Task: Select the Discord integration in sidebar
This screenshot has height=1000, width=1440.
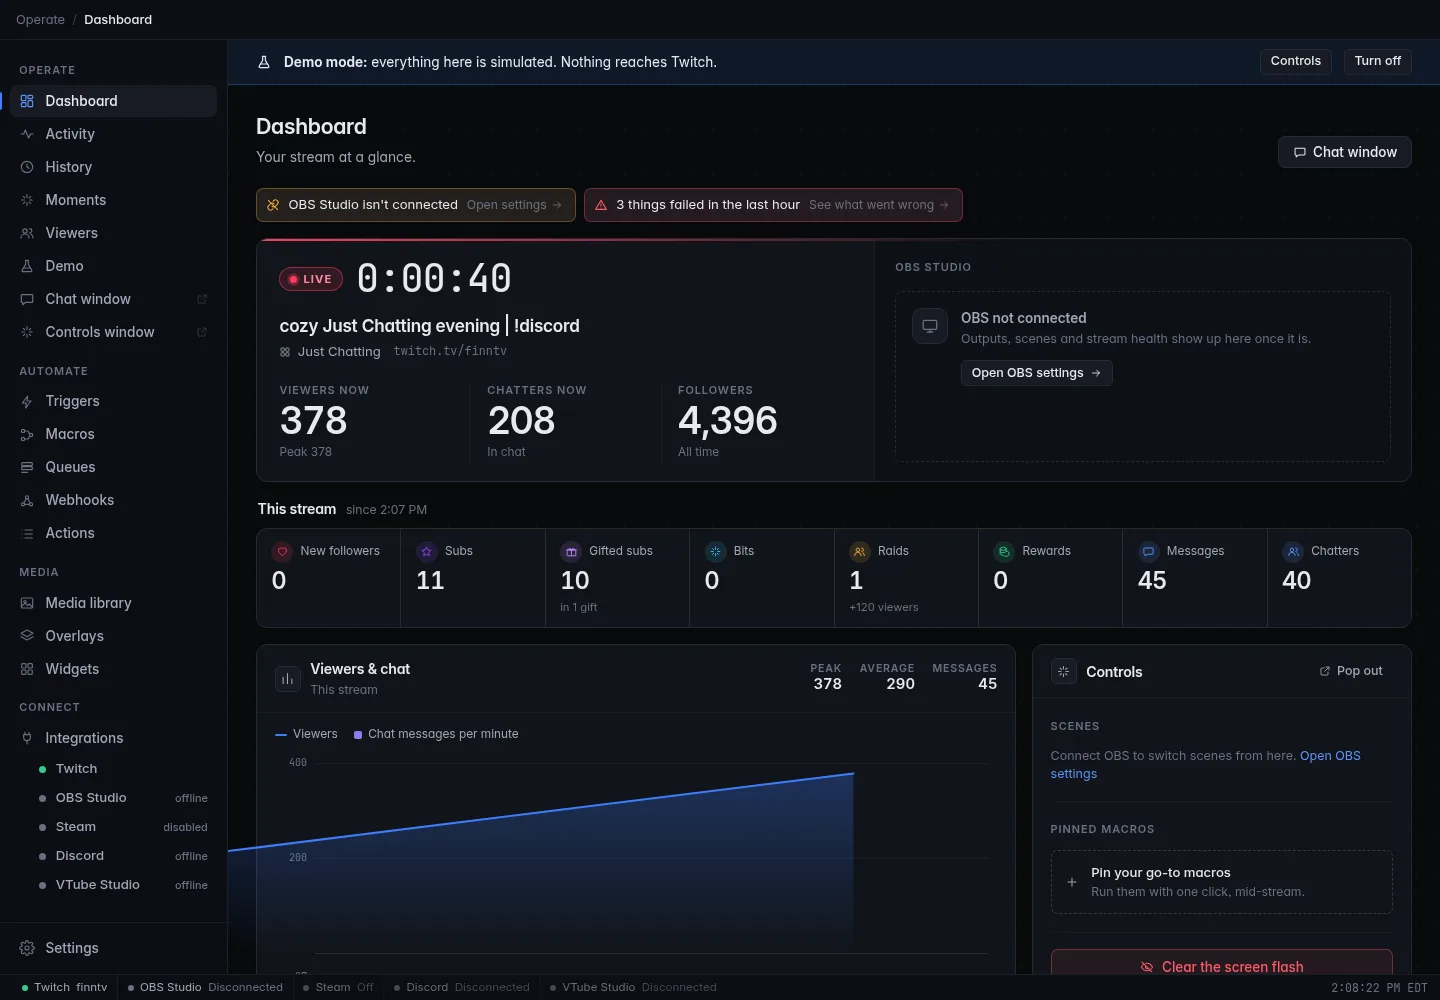Action: click(x=123, y=856)
